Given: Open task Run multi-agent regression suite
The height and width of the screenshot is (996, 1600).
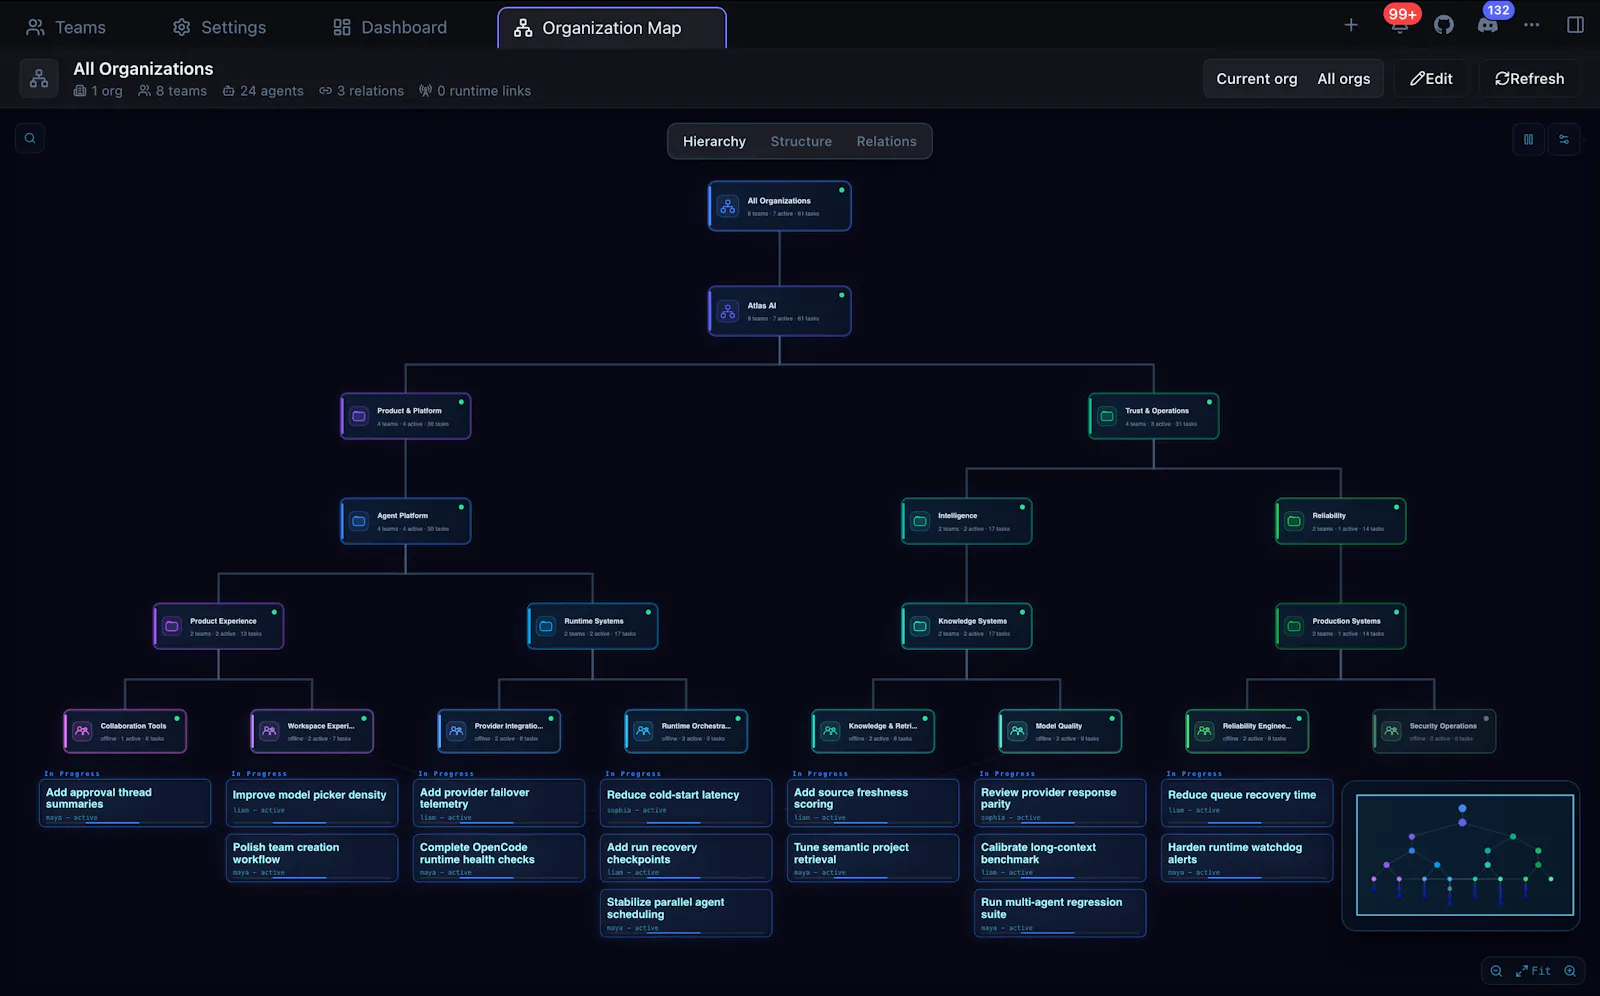Looking at the screenshot, I should (x=1060, y=913).
